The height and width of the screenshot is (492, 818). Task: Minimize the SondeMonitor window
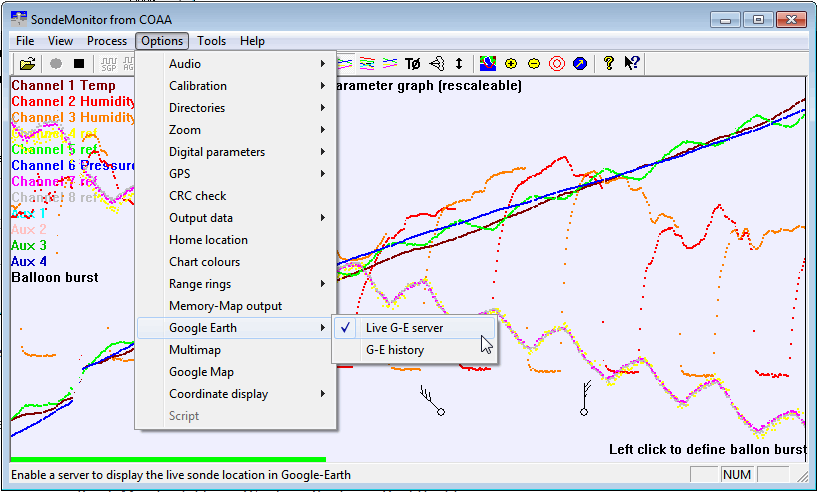click(725, 20)
